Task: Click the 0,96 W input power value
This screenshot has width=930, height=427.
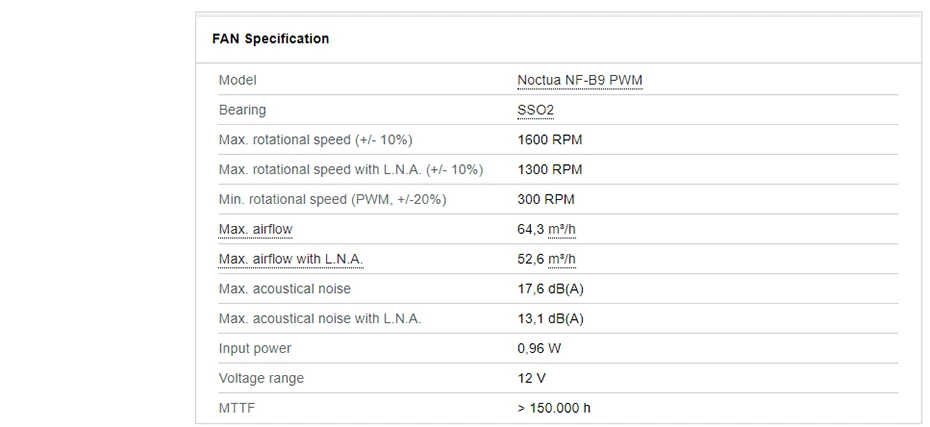Action: click(x=539, y=349)
